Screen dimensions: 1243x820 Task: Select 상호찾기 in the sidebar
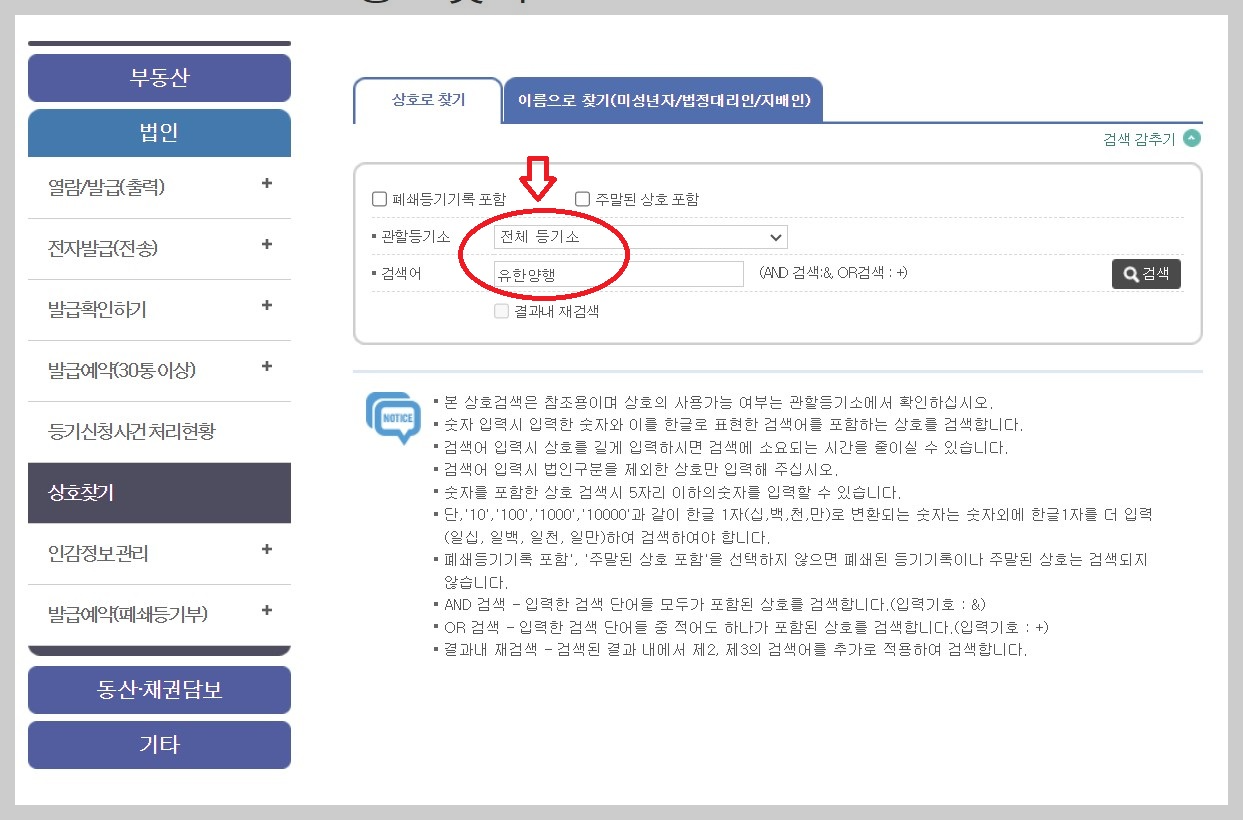point(158,492)
